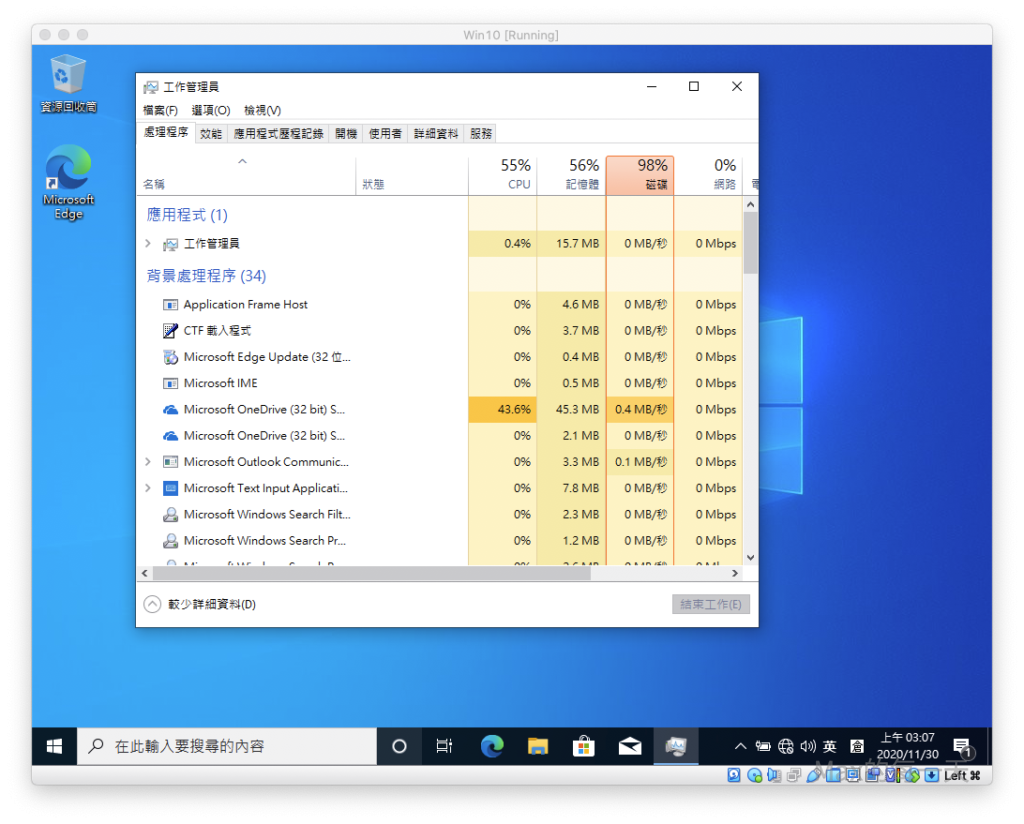Switch to the 效能 tab
Image resolution: width=1024 pixels, height=824 pixels.
(x=211, y=133)
